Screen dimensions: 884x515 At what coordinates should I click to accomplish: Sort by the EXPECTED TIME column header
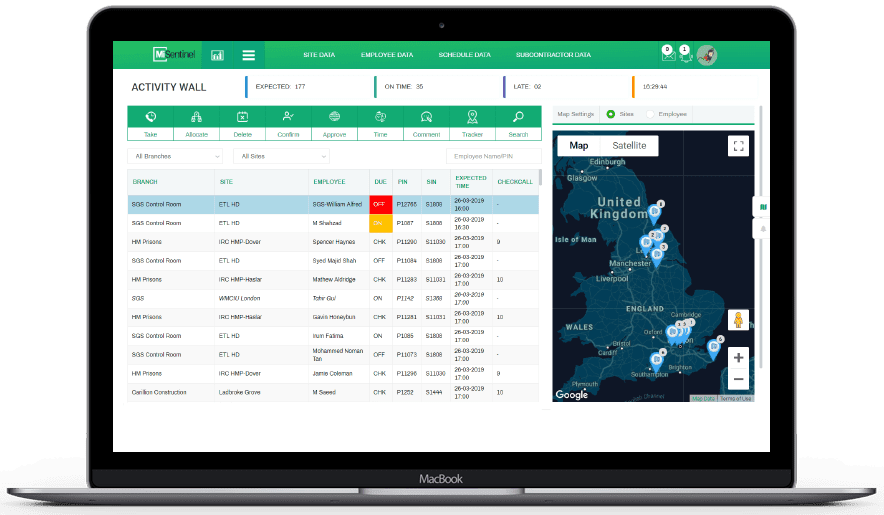pyautogui.click(x=471, y=182)
